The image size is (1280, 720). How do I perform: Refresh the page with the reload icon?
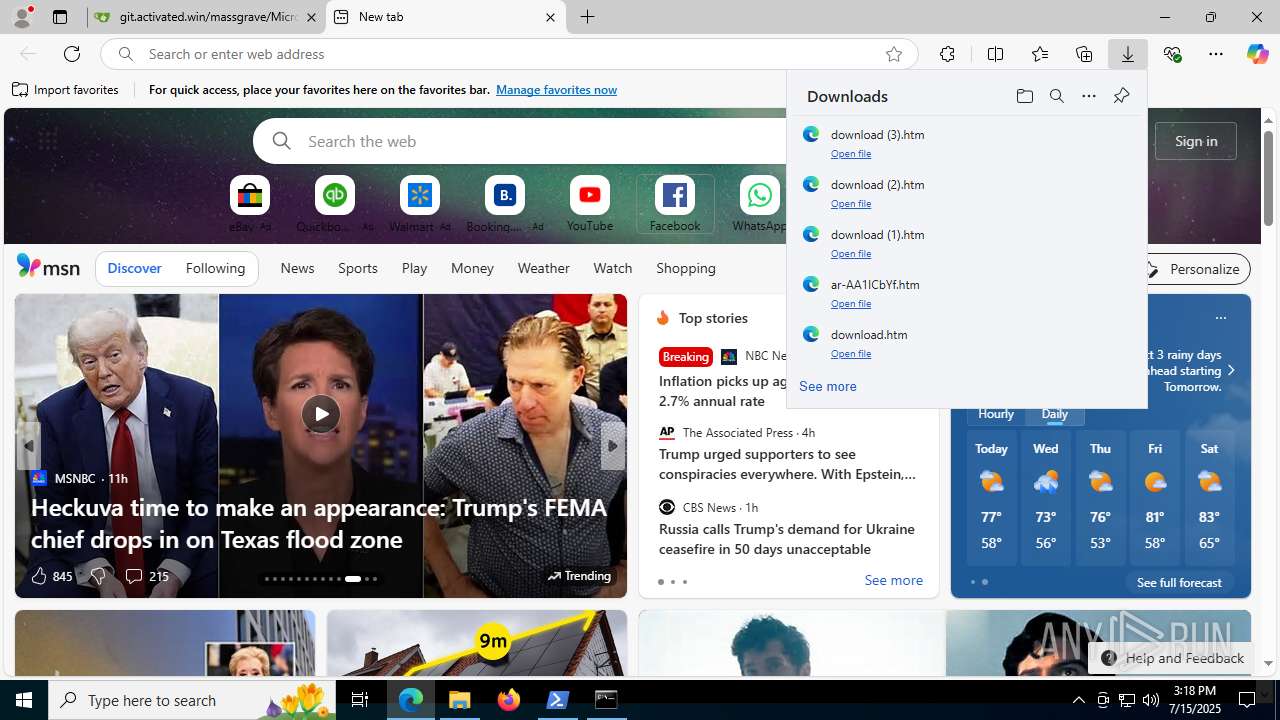[72, 54]
